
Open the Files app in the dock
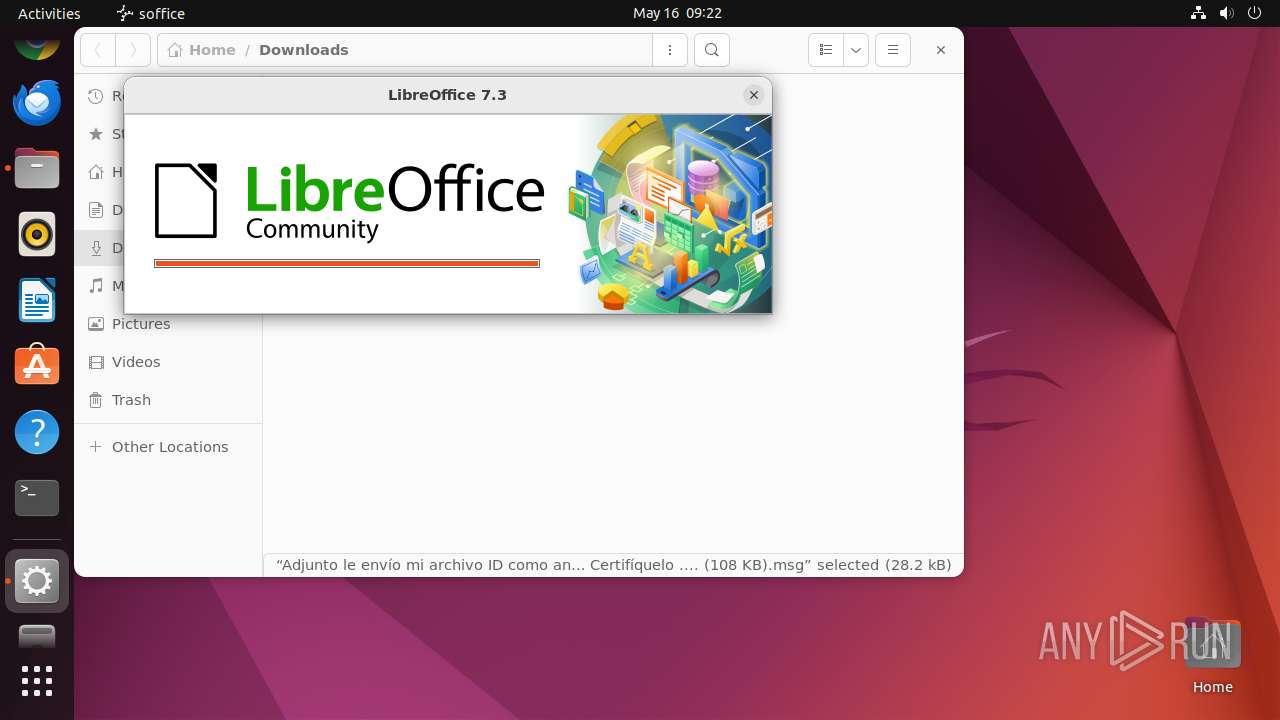(37, 169)
